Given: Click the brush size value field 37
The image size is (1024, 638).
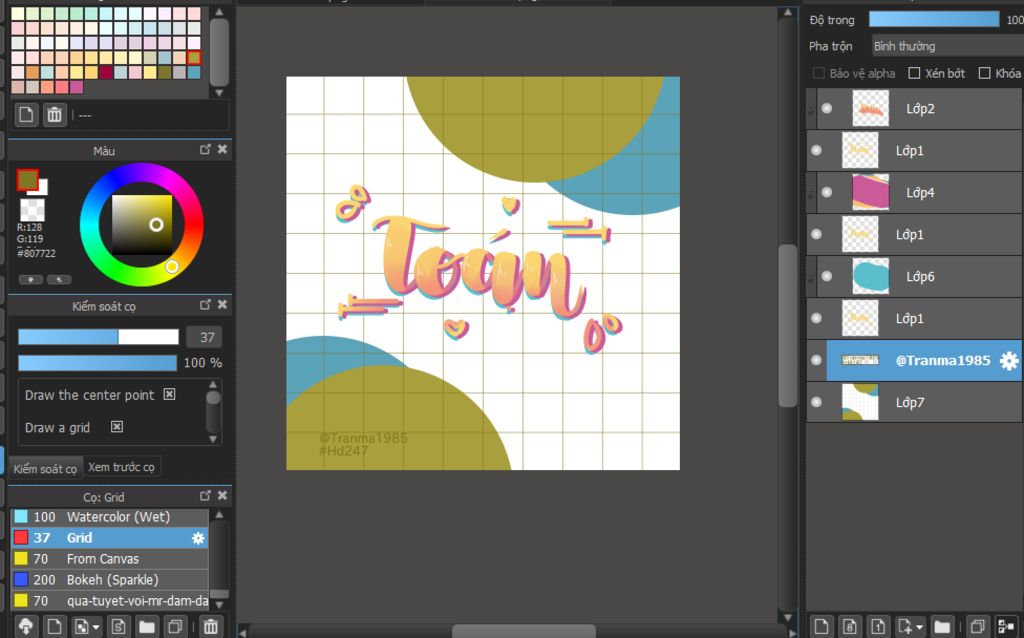Looking at the screenshot, I should pos(204,338).
